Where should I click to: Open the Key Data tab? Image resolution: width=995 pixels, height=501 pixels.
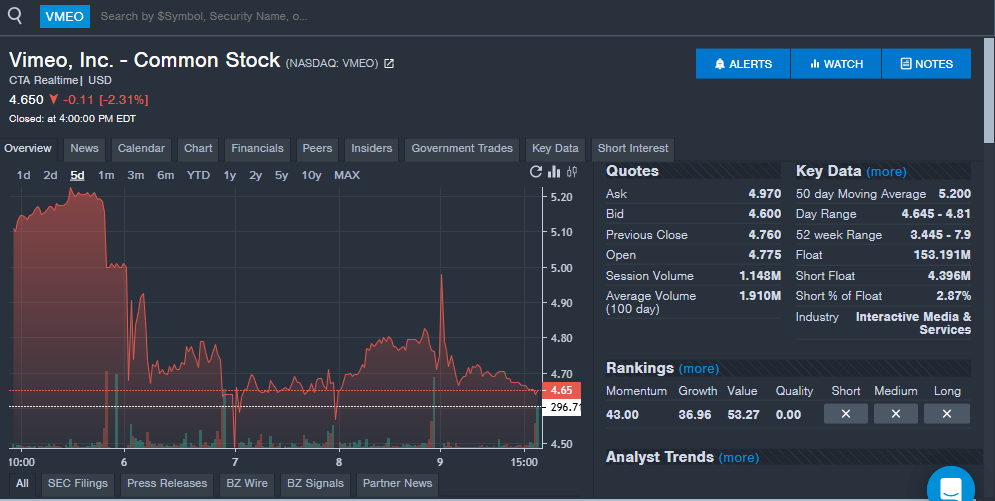point(555,148)
